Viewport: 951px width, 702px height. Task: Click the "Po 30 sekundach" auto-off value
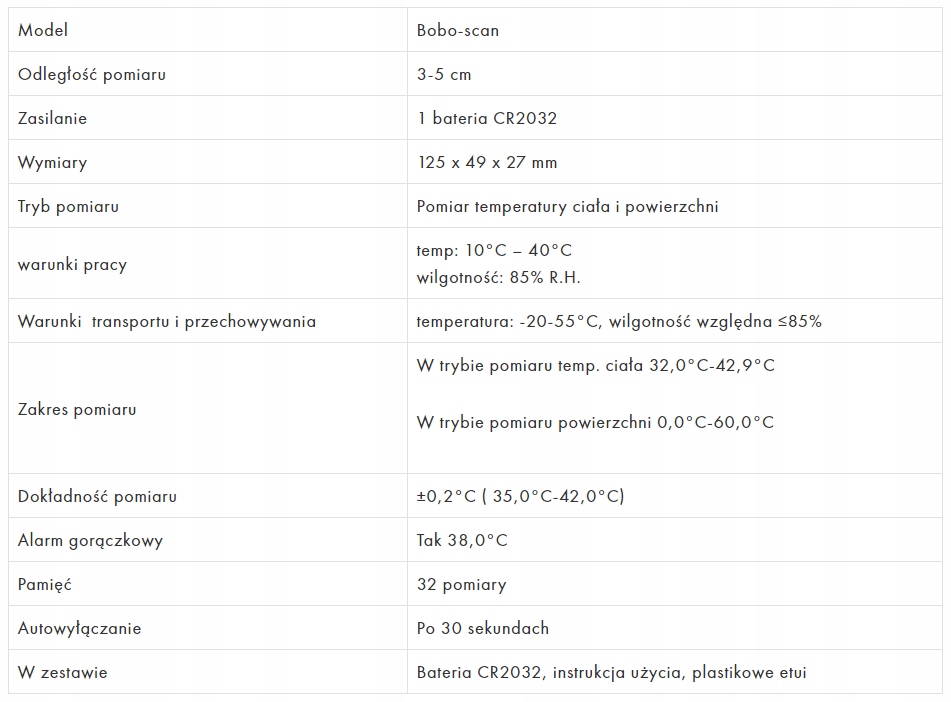click(x=483, y=628)
